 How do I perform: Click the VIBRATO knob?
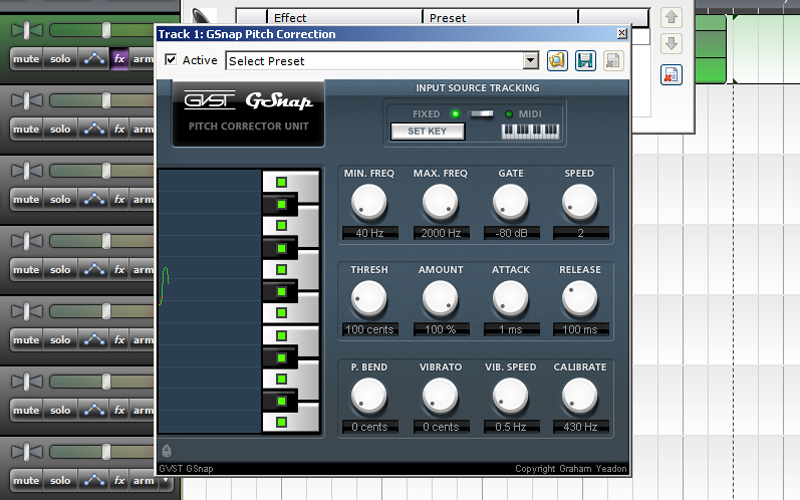point(440,396)
